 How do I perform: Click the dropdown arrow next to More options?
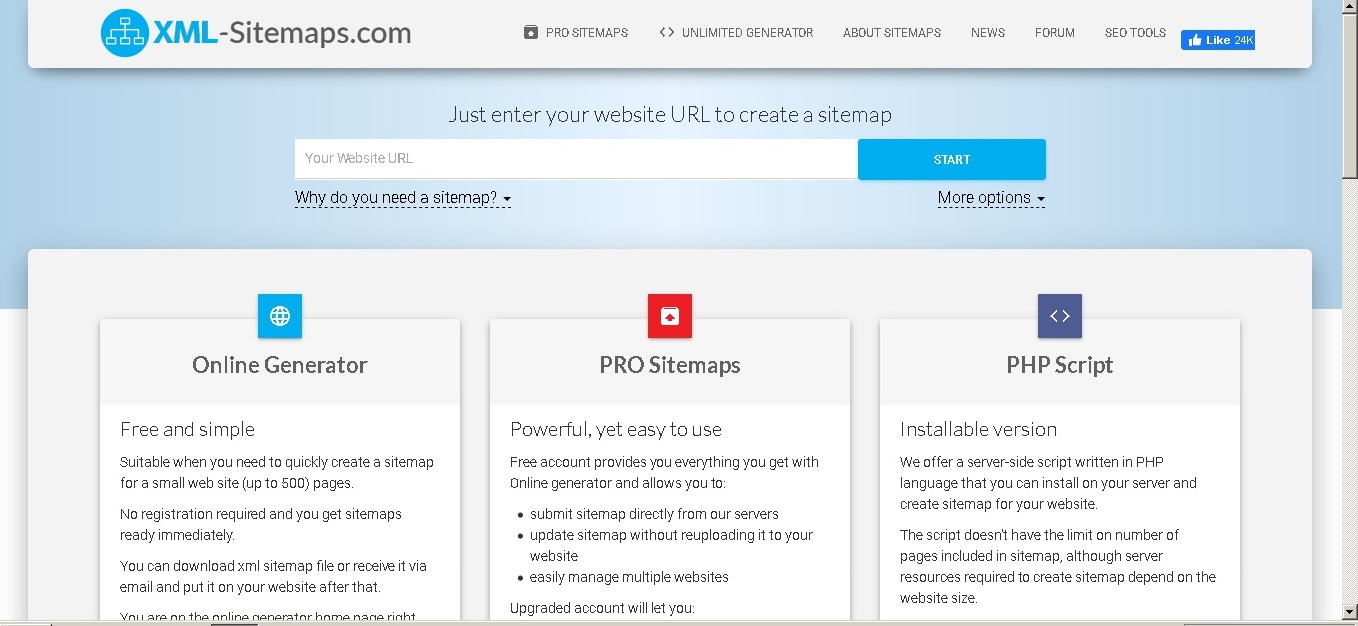click(x=1041, y=199)
